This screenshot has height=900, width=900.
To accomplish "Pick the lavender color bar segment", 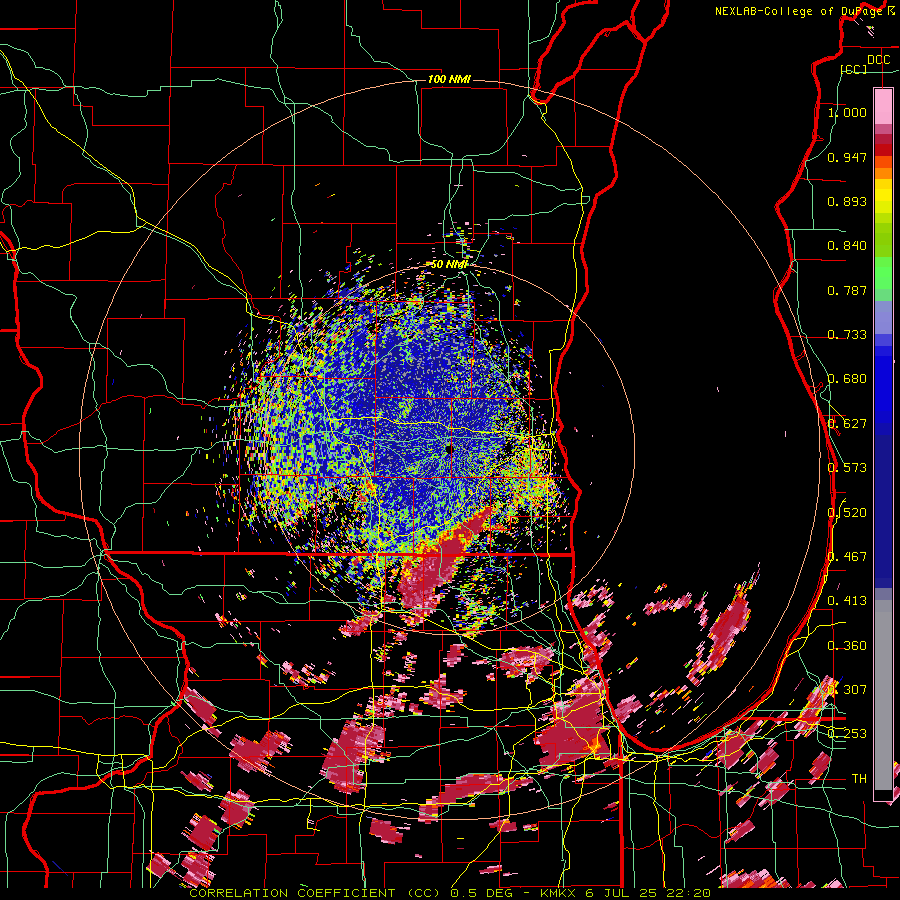I will click(883, 317).
